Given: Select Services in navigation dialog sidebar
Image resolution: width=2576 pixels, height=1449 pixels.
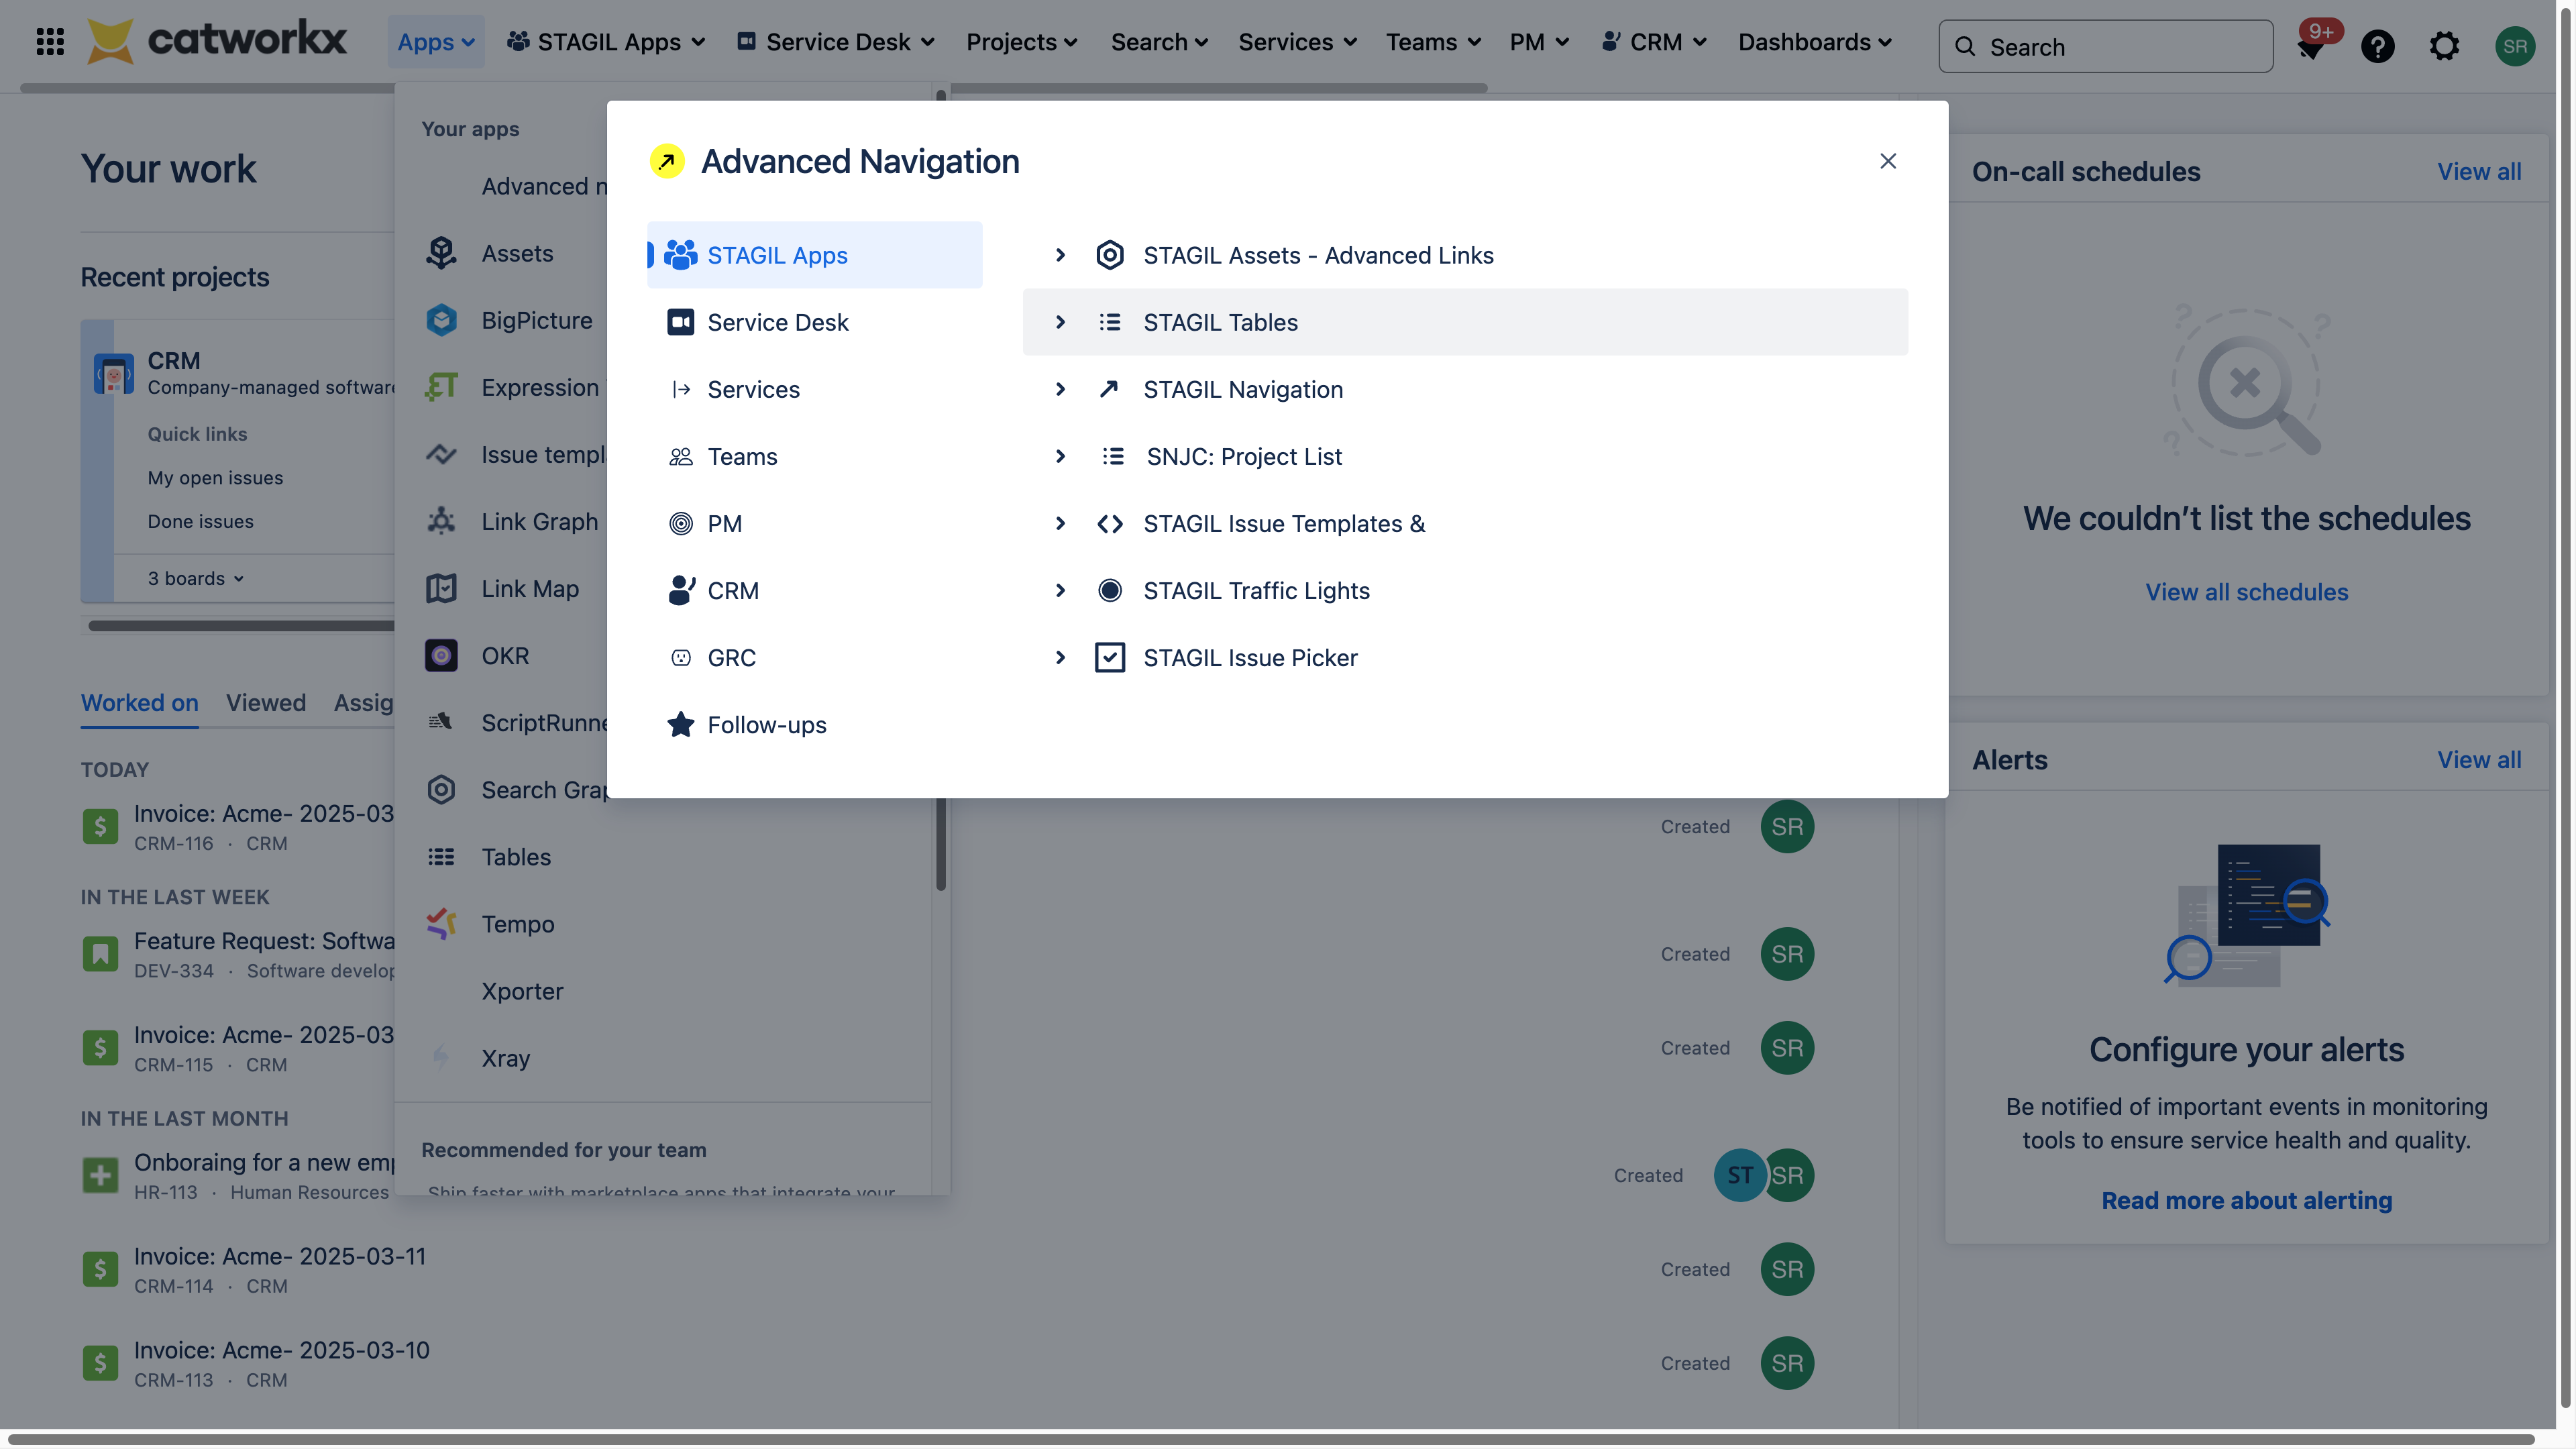Looking at the screenshot, I should (x=815, y=389).
